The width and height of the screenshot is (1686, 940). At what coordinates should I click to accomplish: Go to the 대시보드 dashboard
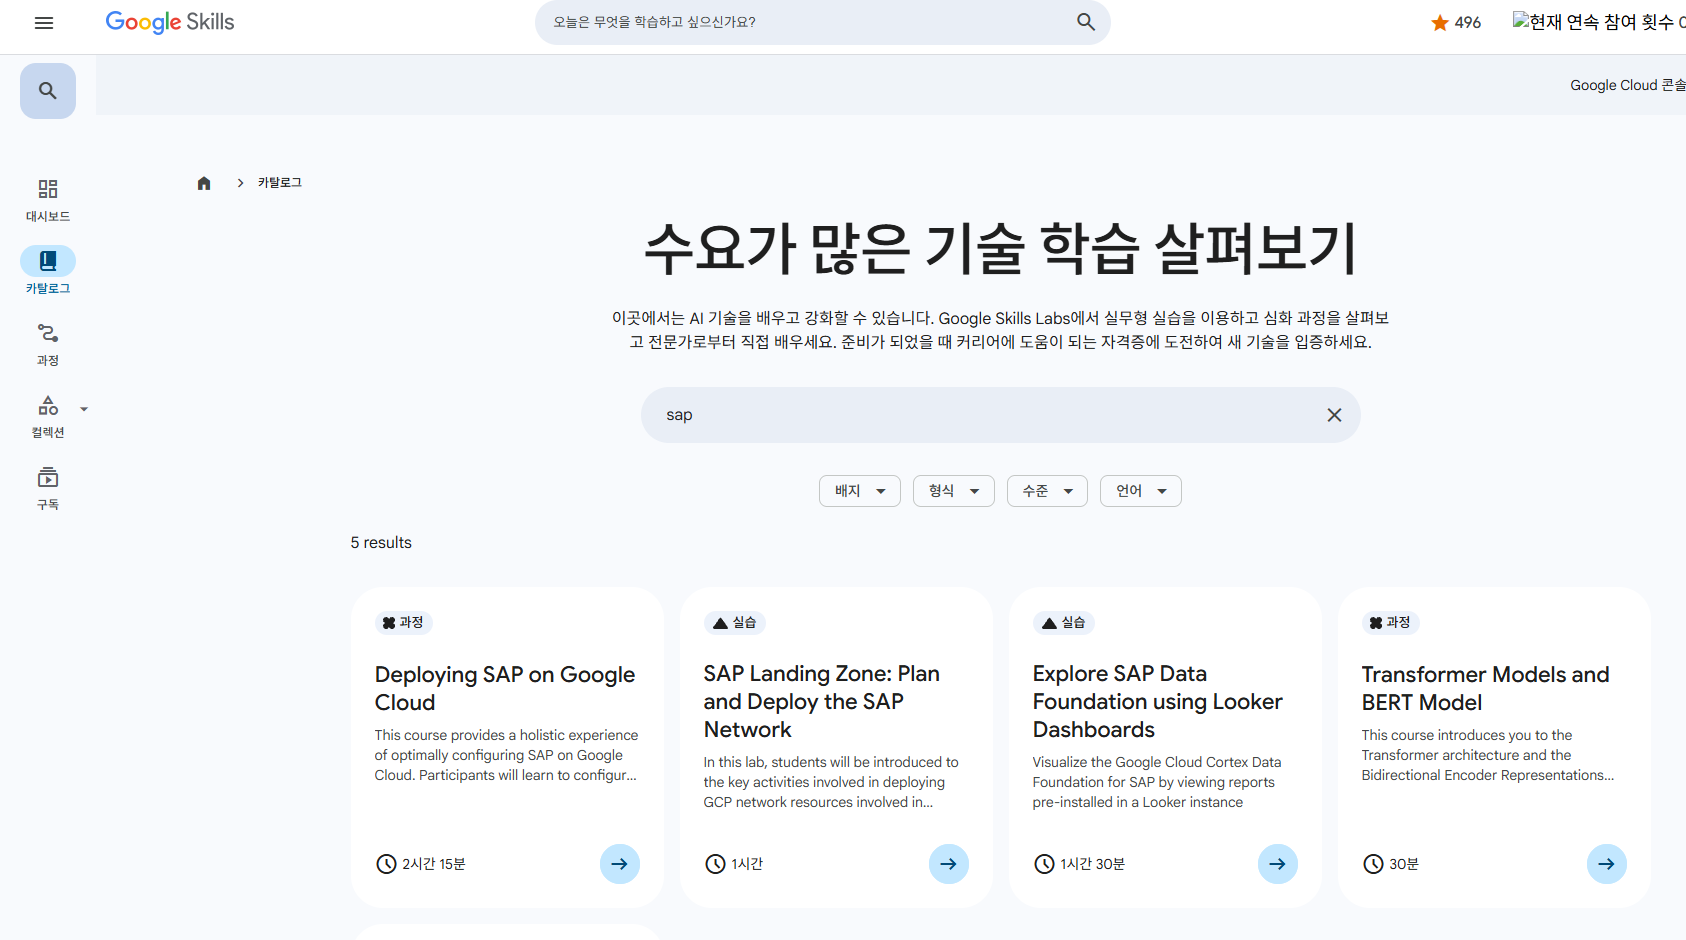tap(48, 200)
